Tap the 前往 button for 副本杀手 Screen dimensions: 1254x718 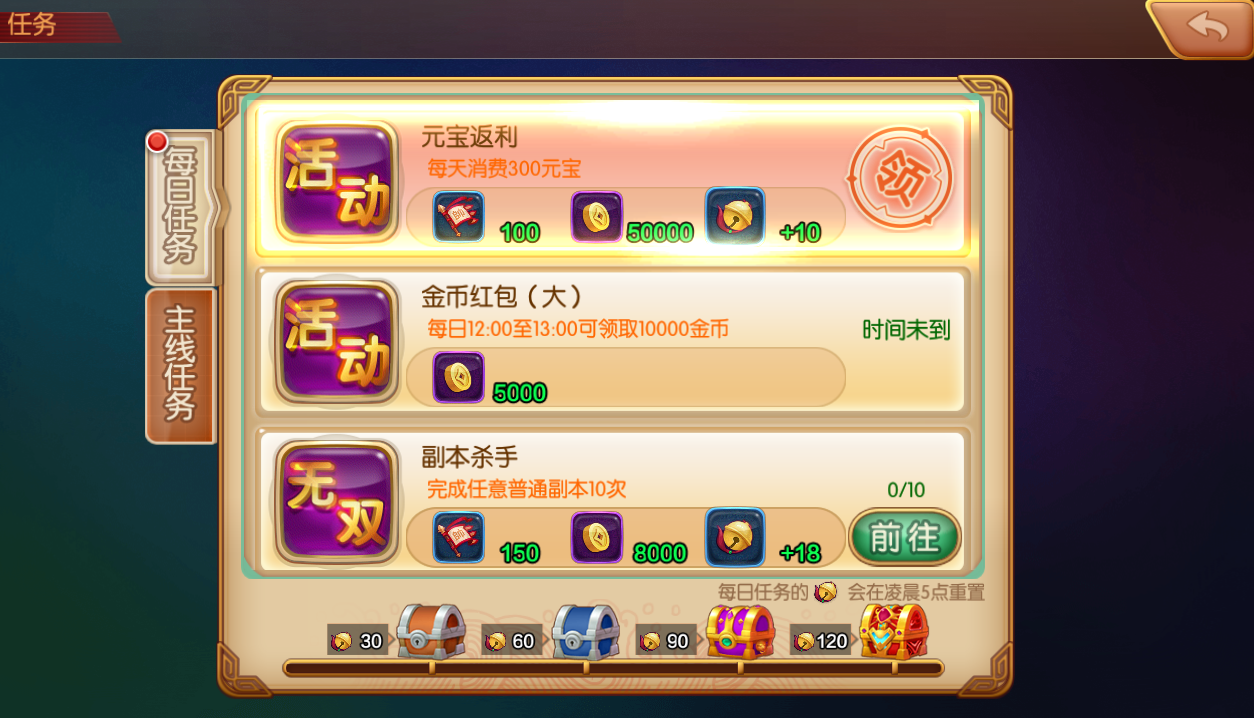[x=905, y=537]
